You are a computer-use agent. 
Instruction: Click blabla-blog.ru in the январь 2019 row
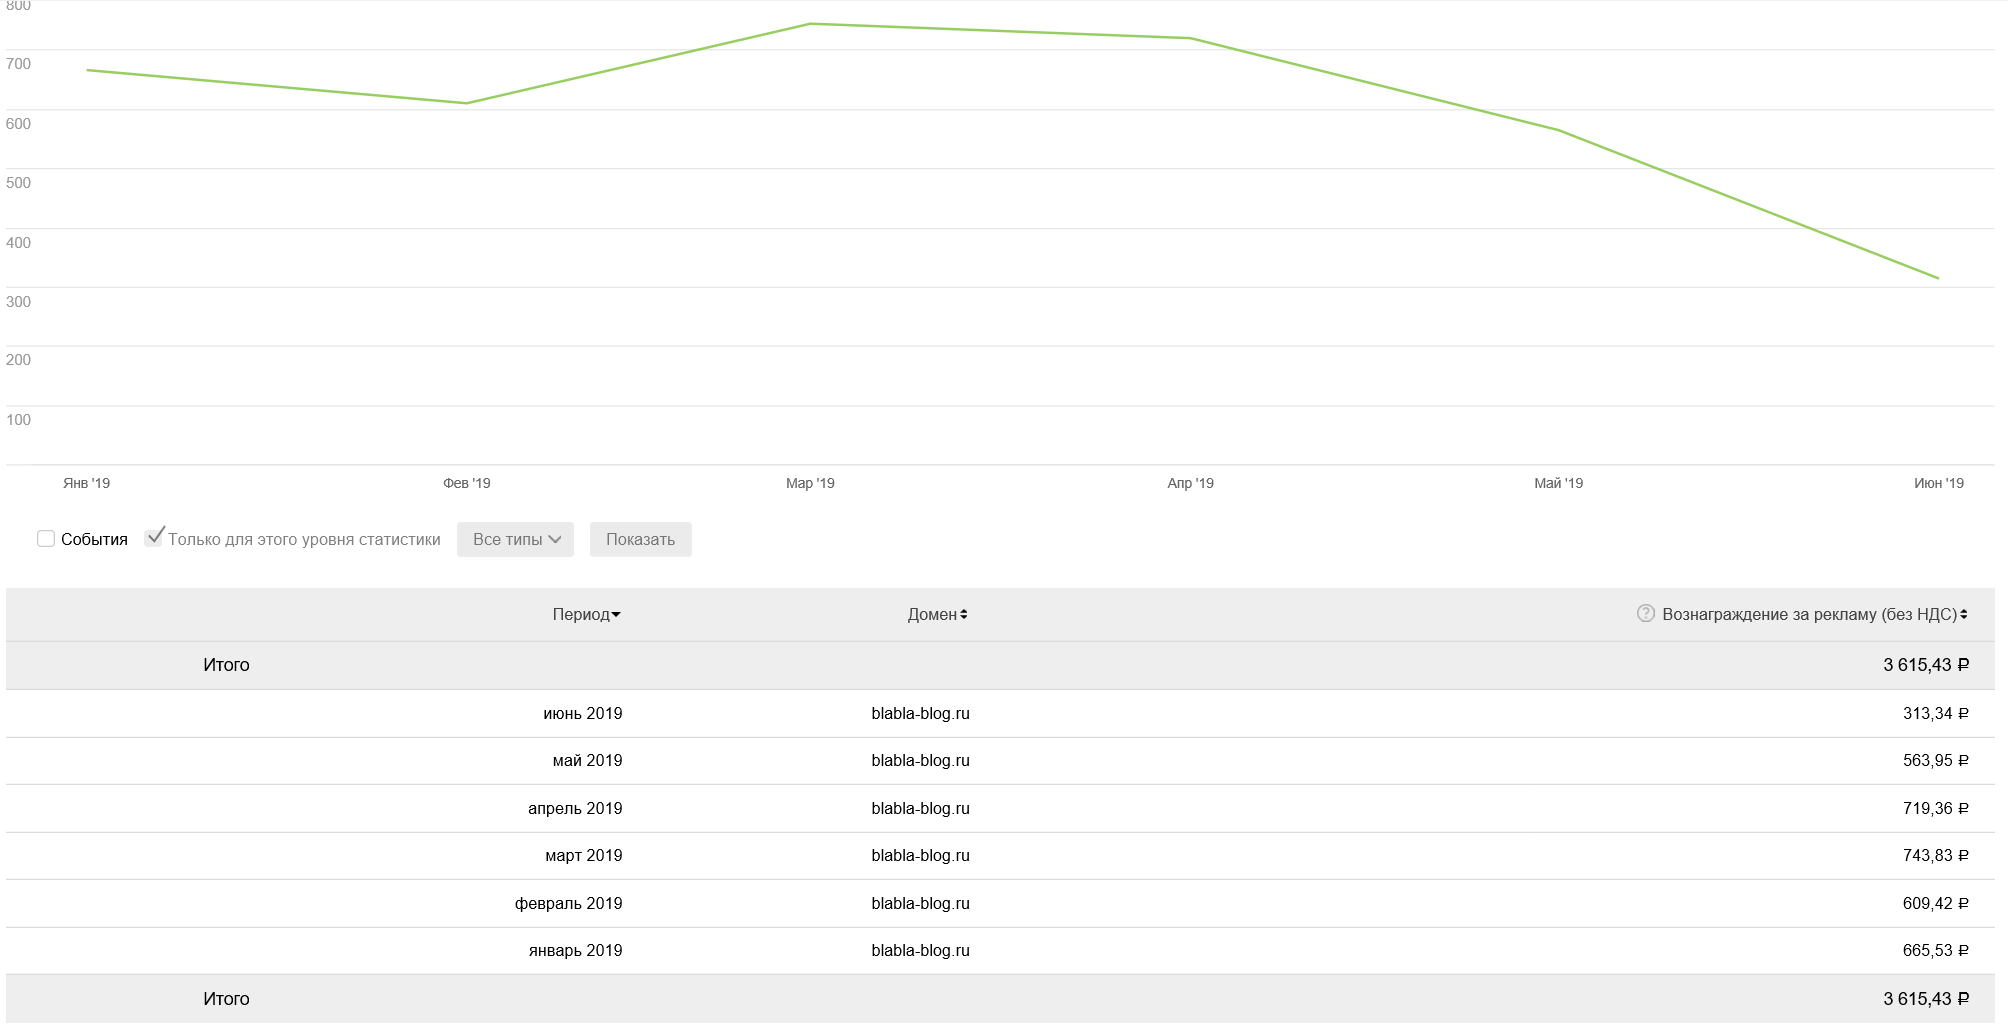click(920, 951)
